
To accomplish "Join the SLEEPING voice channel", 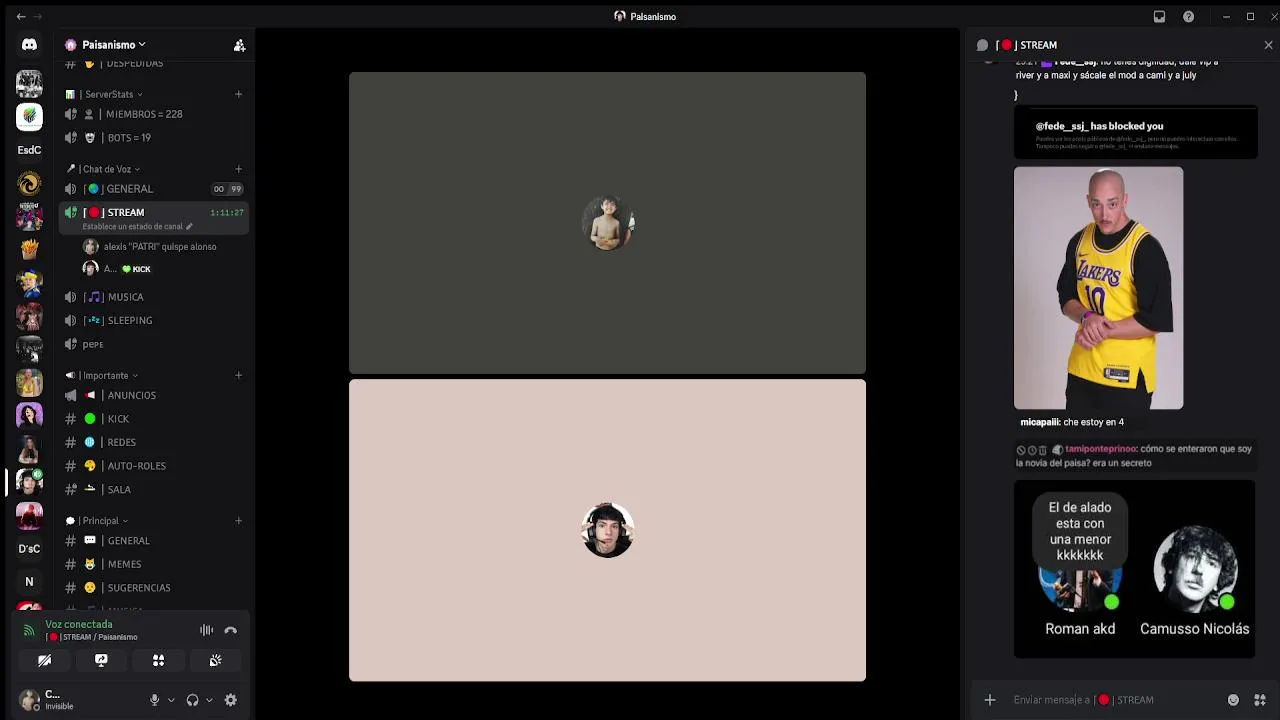I will pos(153,320).
